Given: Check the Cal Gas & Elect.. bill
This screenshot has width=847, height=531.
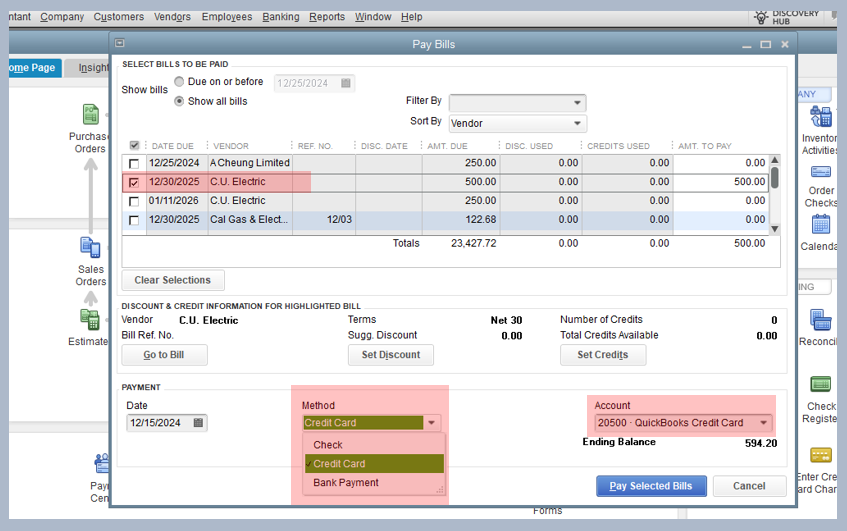Looking at the screenshot, I should click(134, 220).
